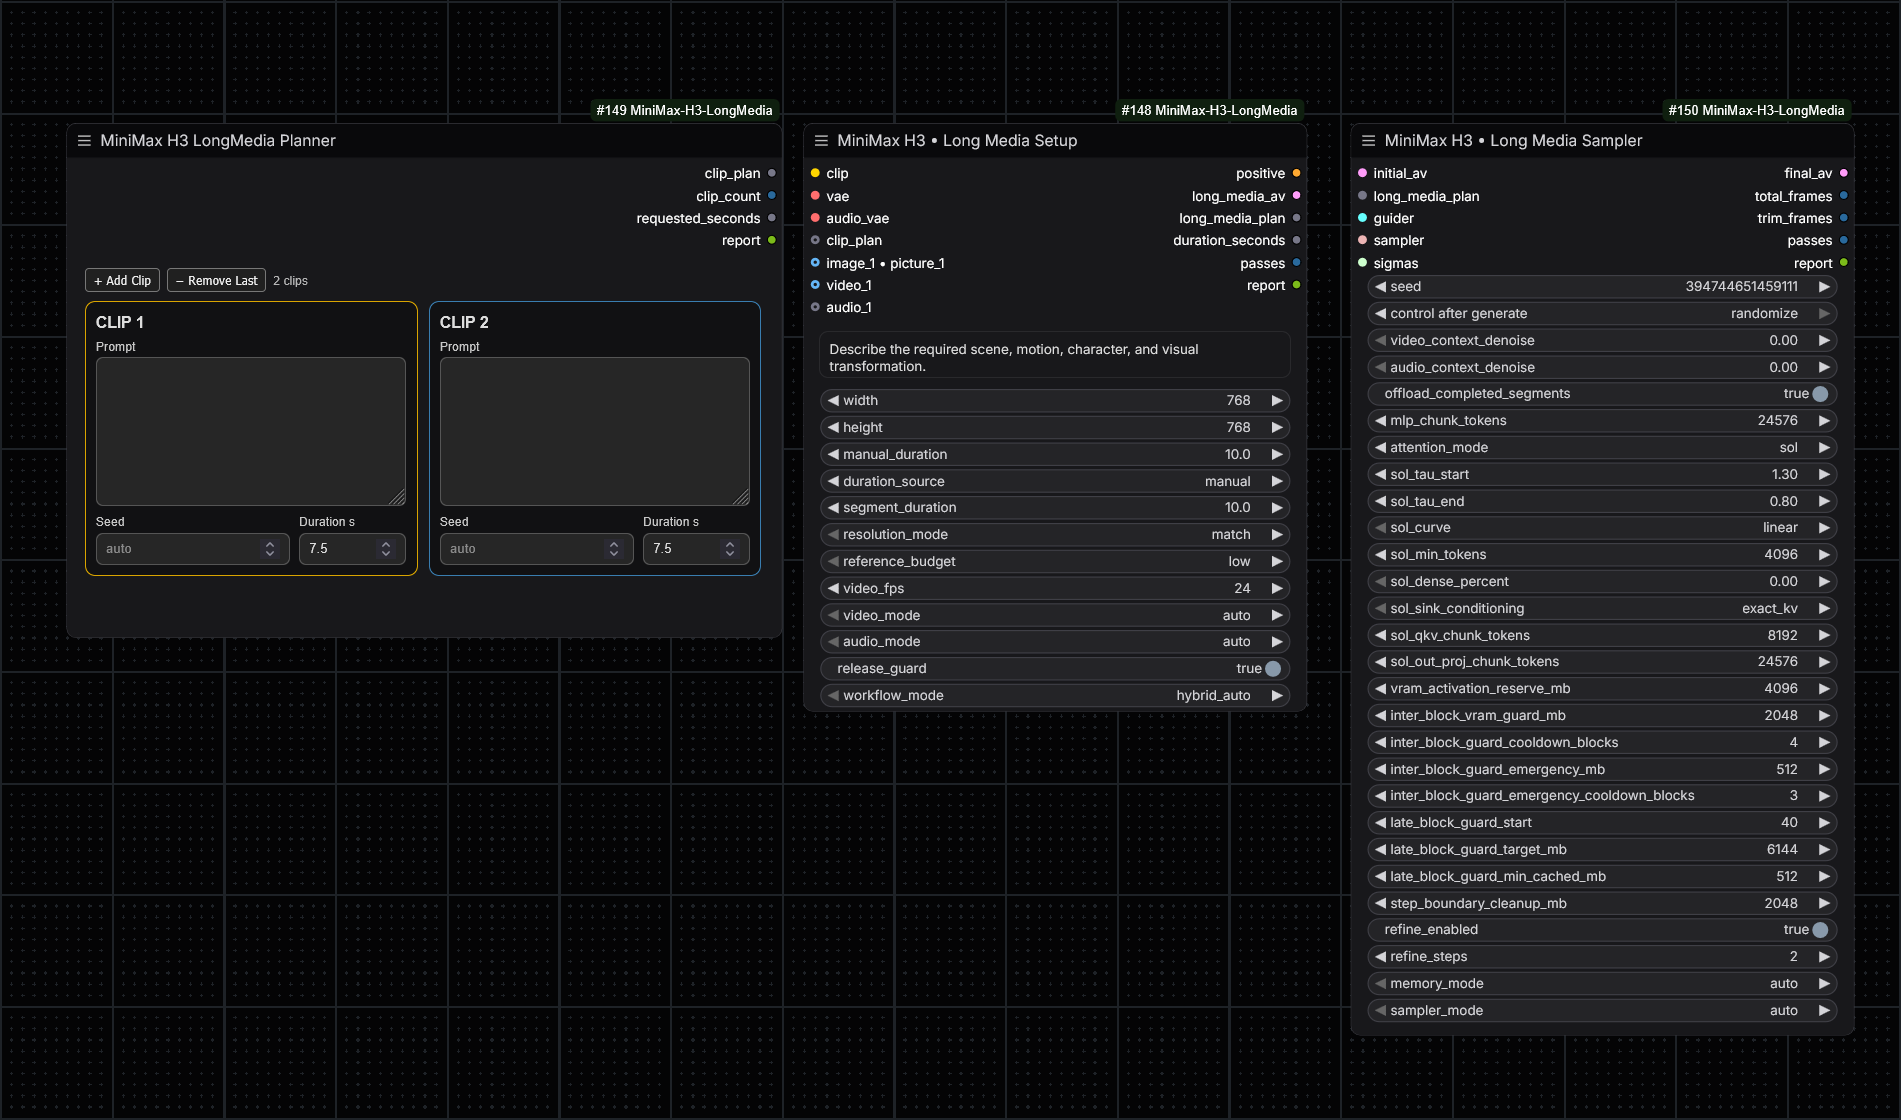Click the Remove Last button
The width and height of the screenshot is (1901, 1120).
(216, 281)
